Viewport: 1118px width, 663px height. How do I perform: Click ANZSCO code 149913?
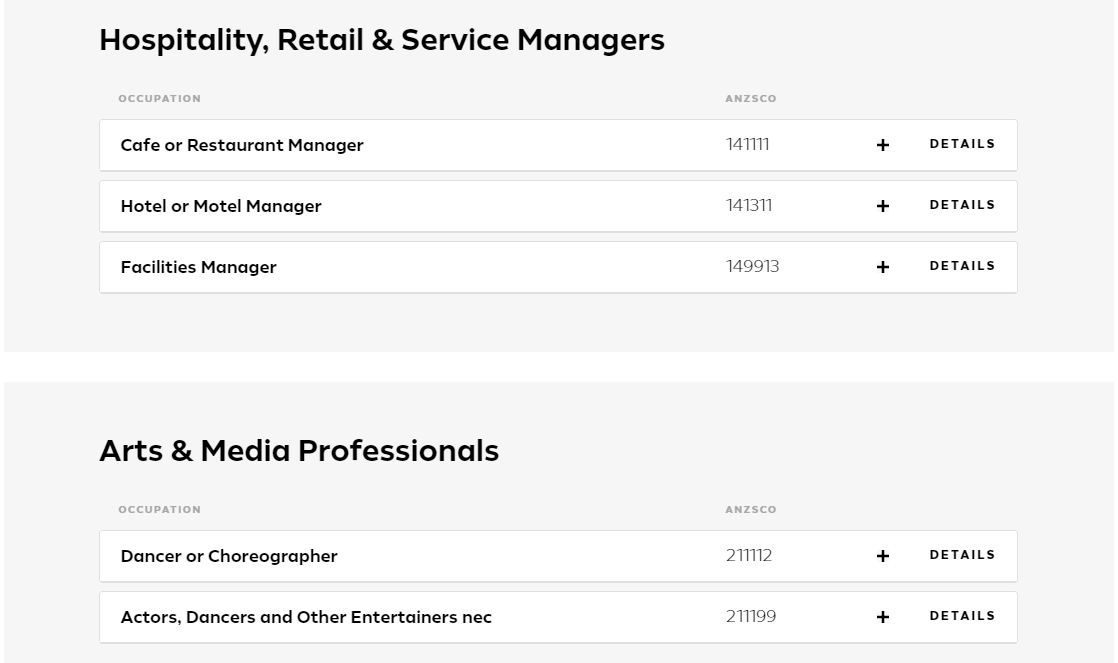752,267
